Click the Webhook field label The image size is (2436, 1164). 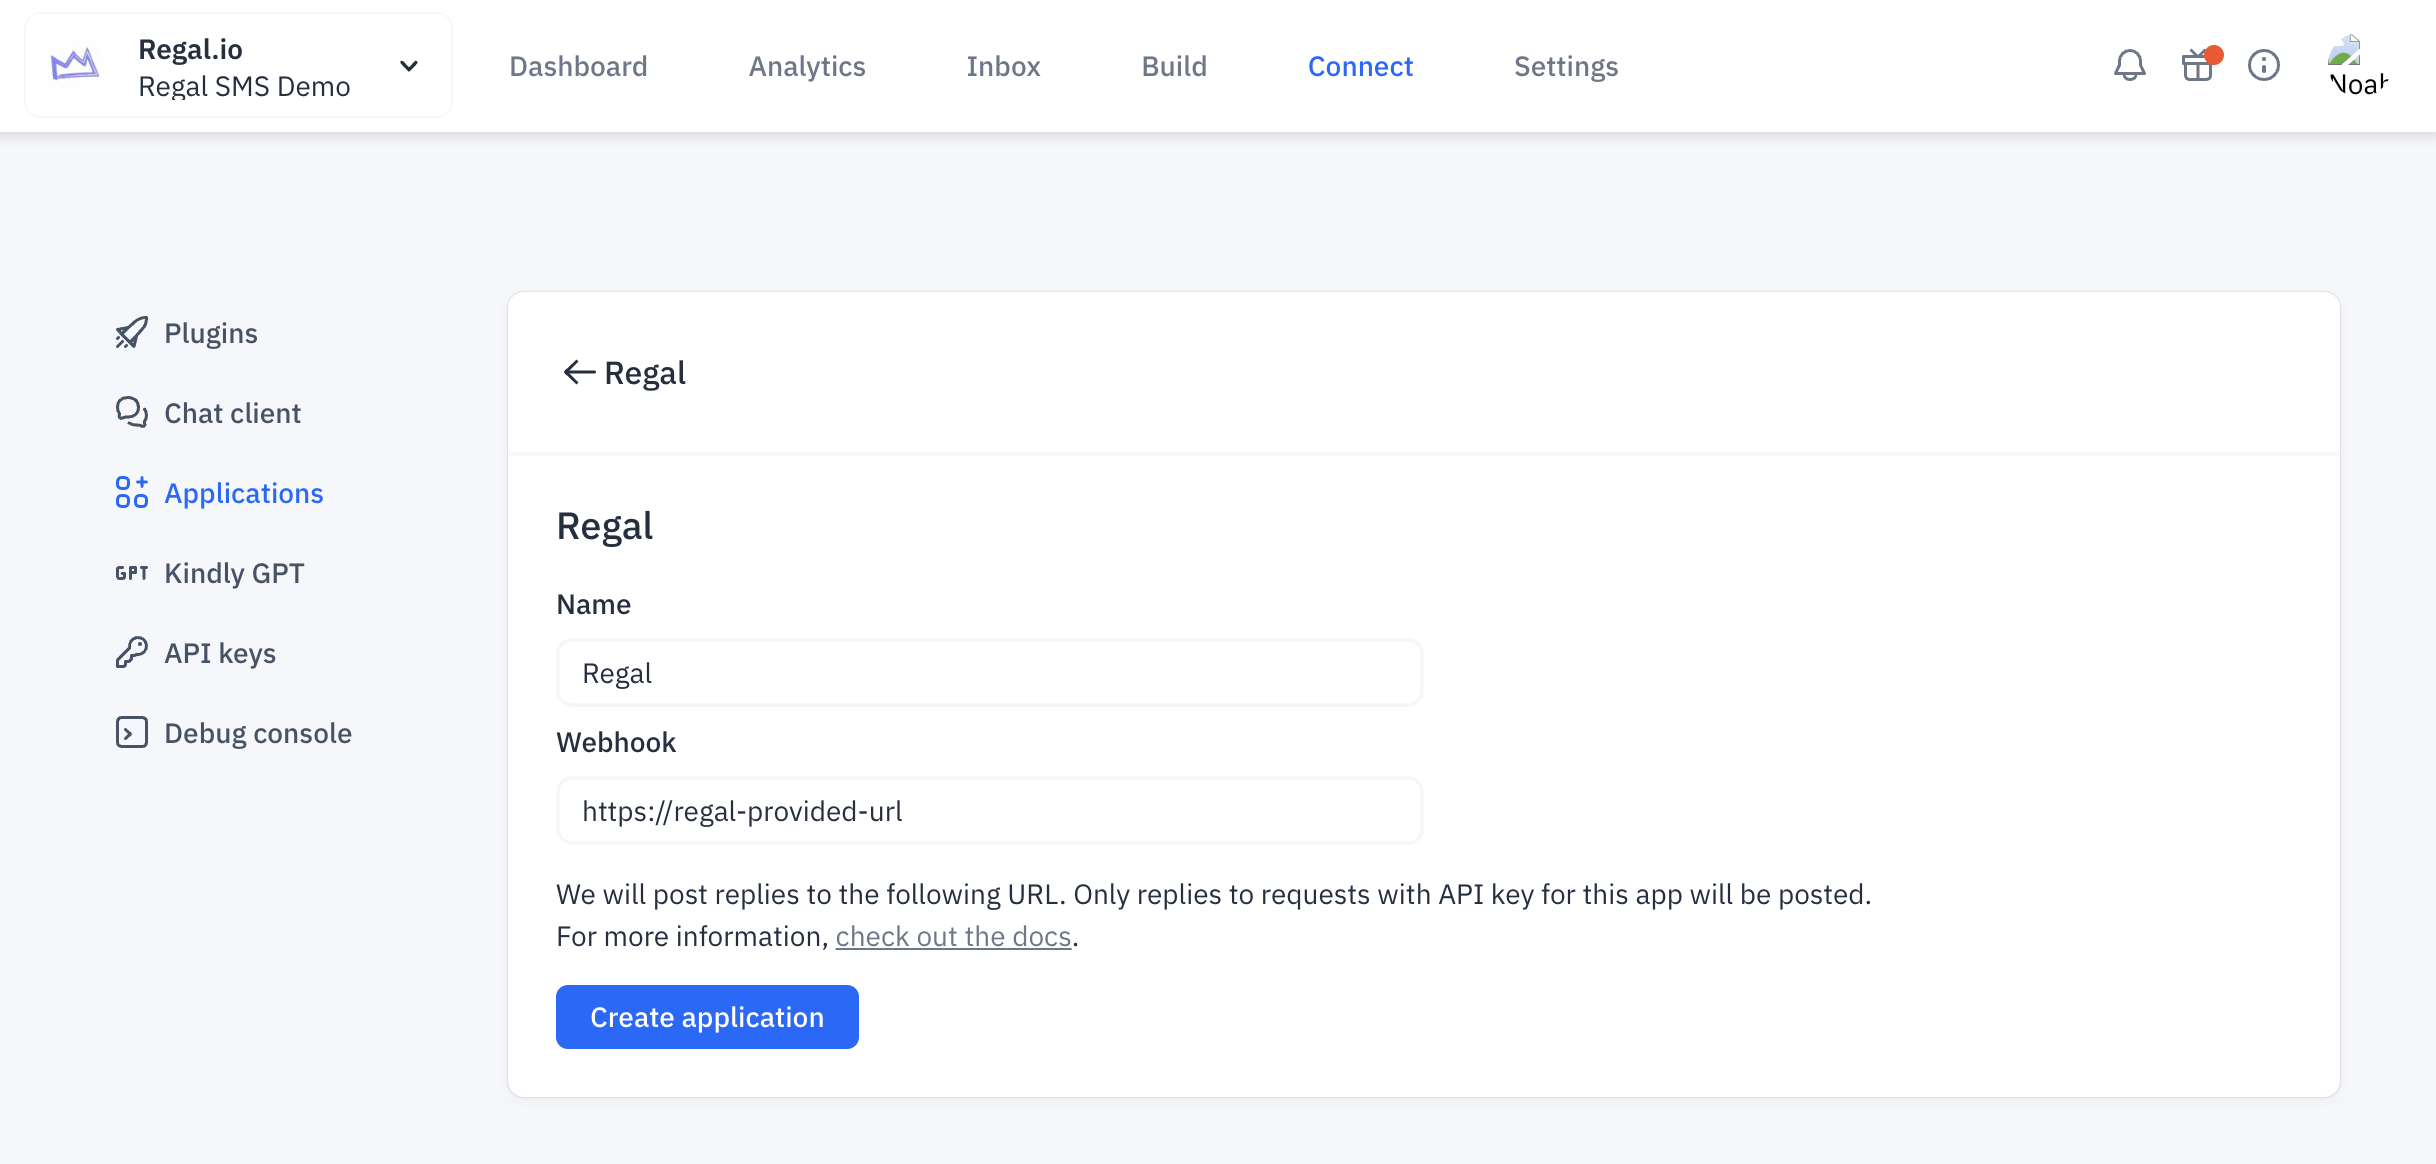[x=616, y=742]
